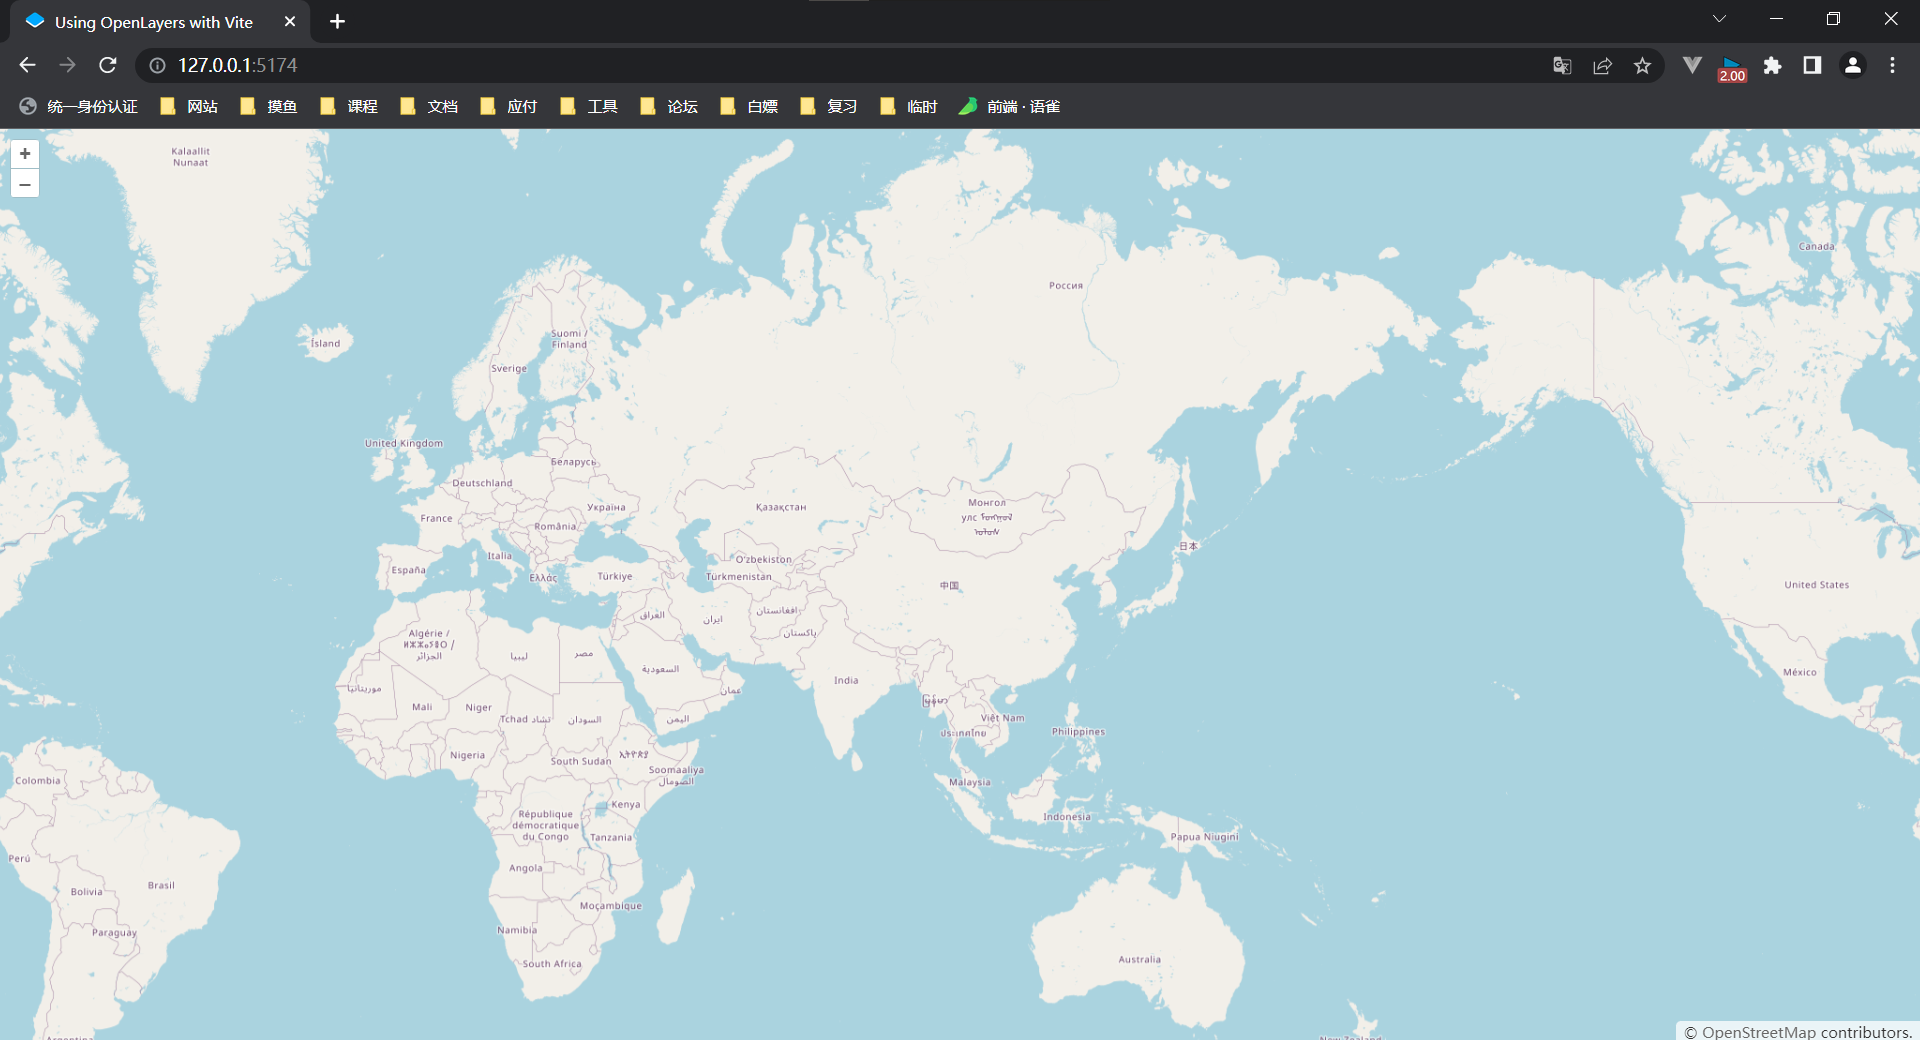Screen dimensions: 1920x1040
Task: Open the Extensions puzzle menu
Action: click(1772, 65)
